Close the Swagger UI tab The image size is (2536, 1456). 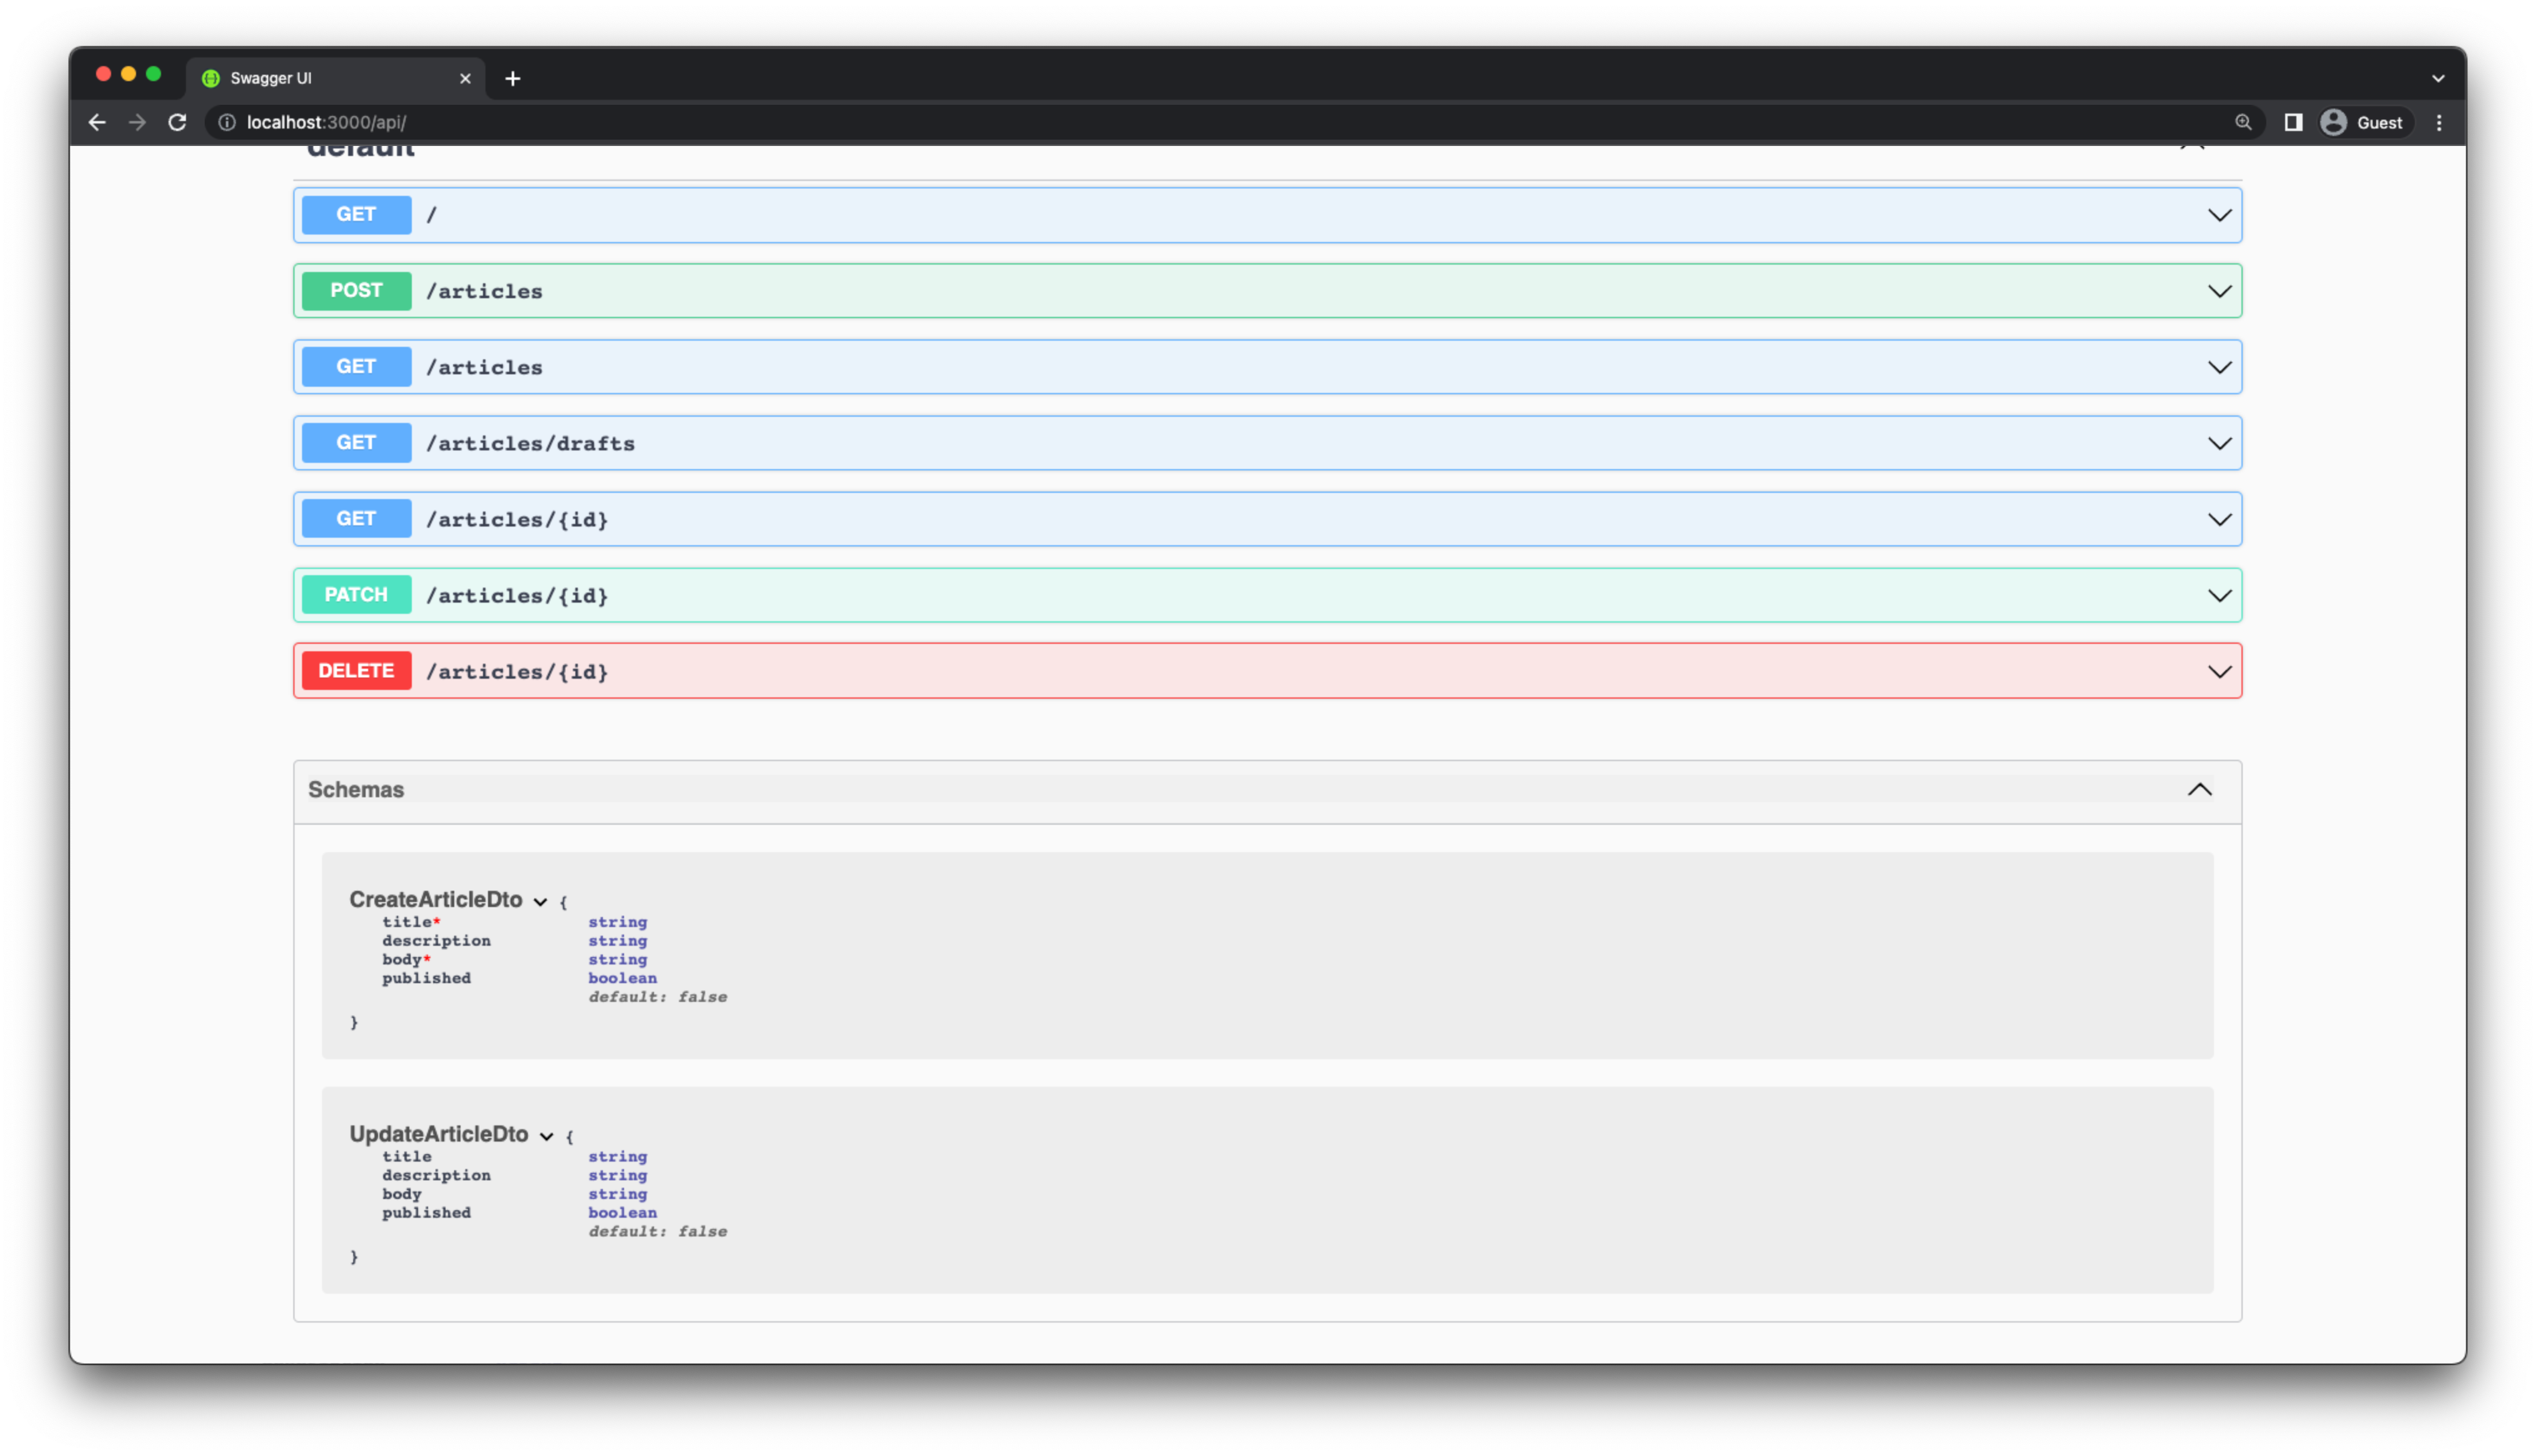pyautogui.click(x=465, y=78)
